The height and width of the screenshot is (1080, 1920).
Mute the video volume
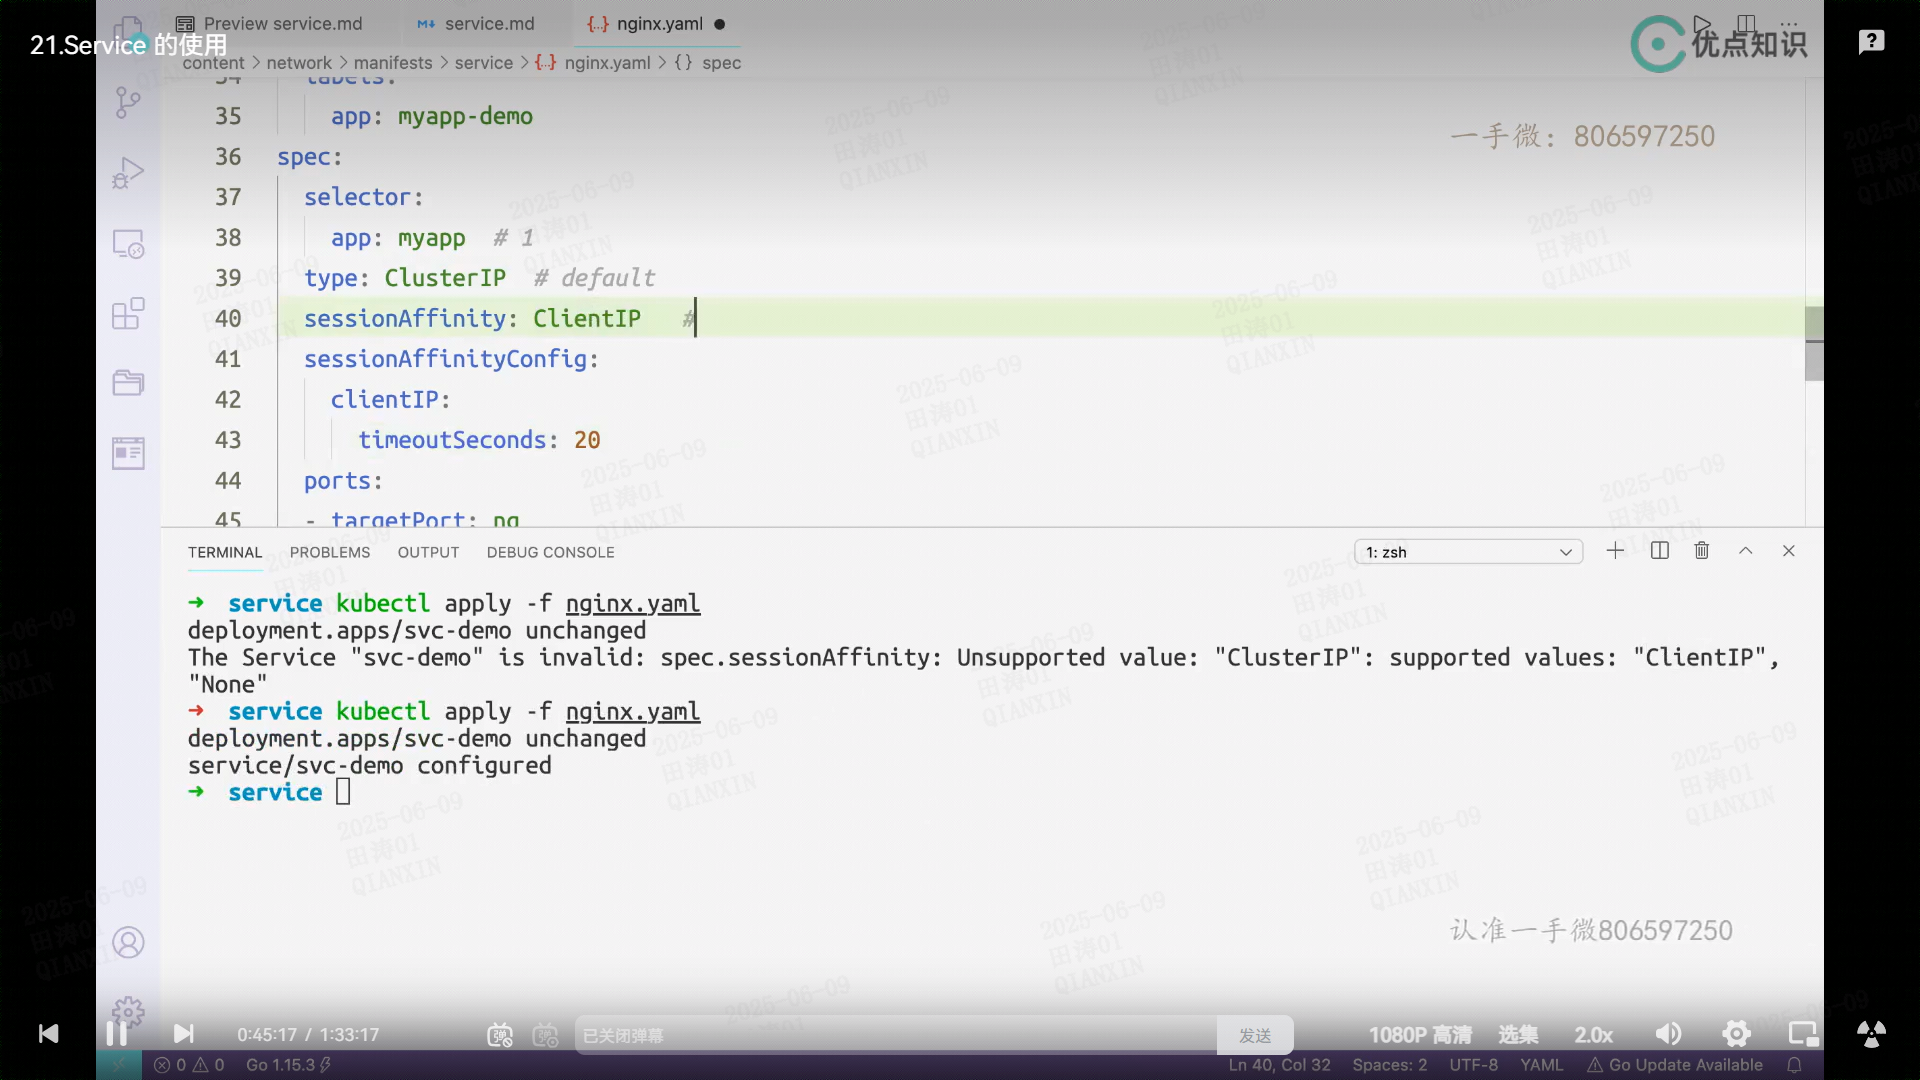tap(1668, 1034)
